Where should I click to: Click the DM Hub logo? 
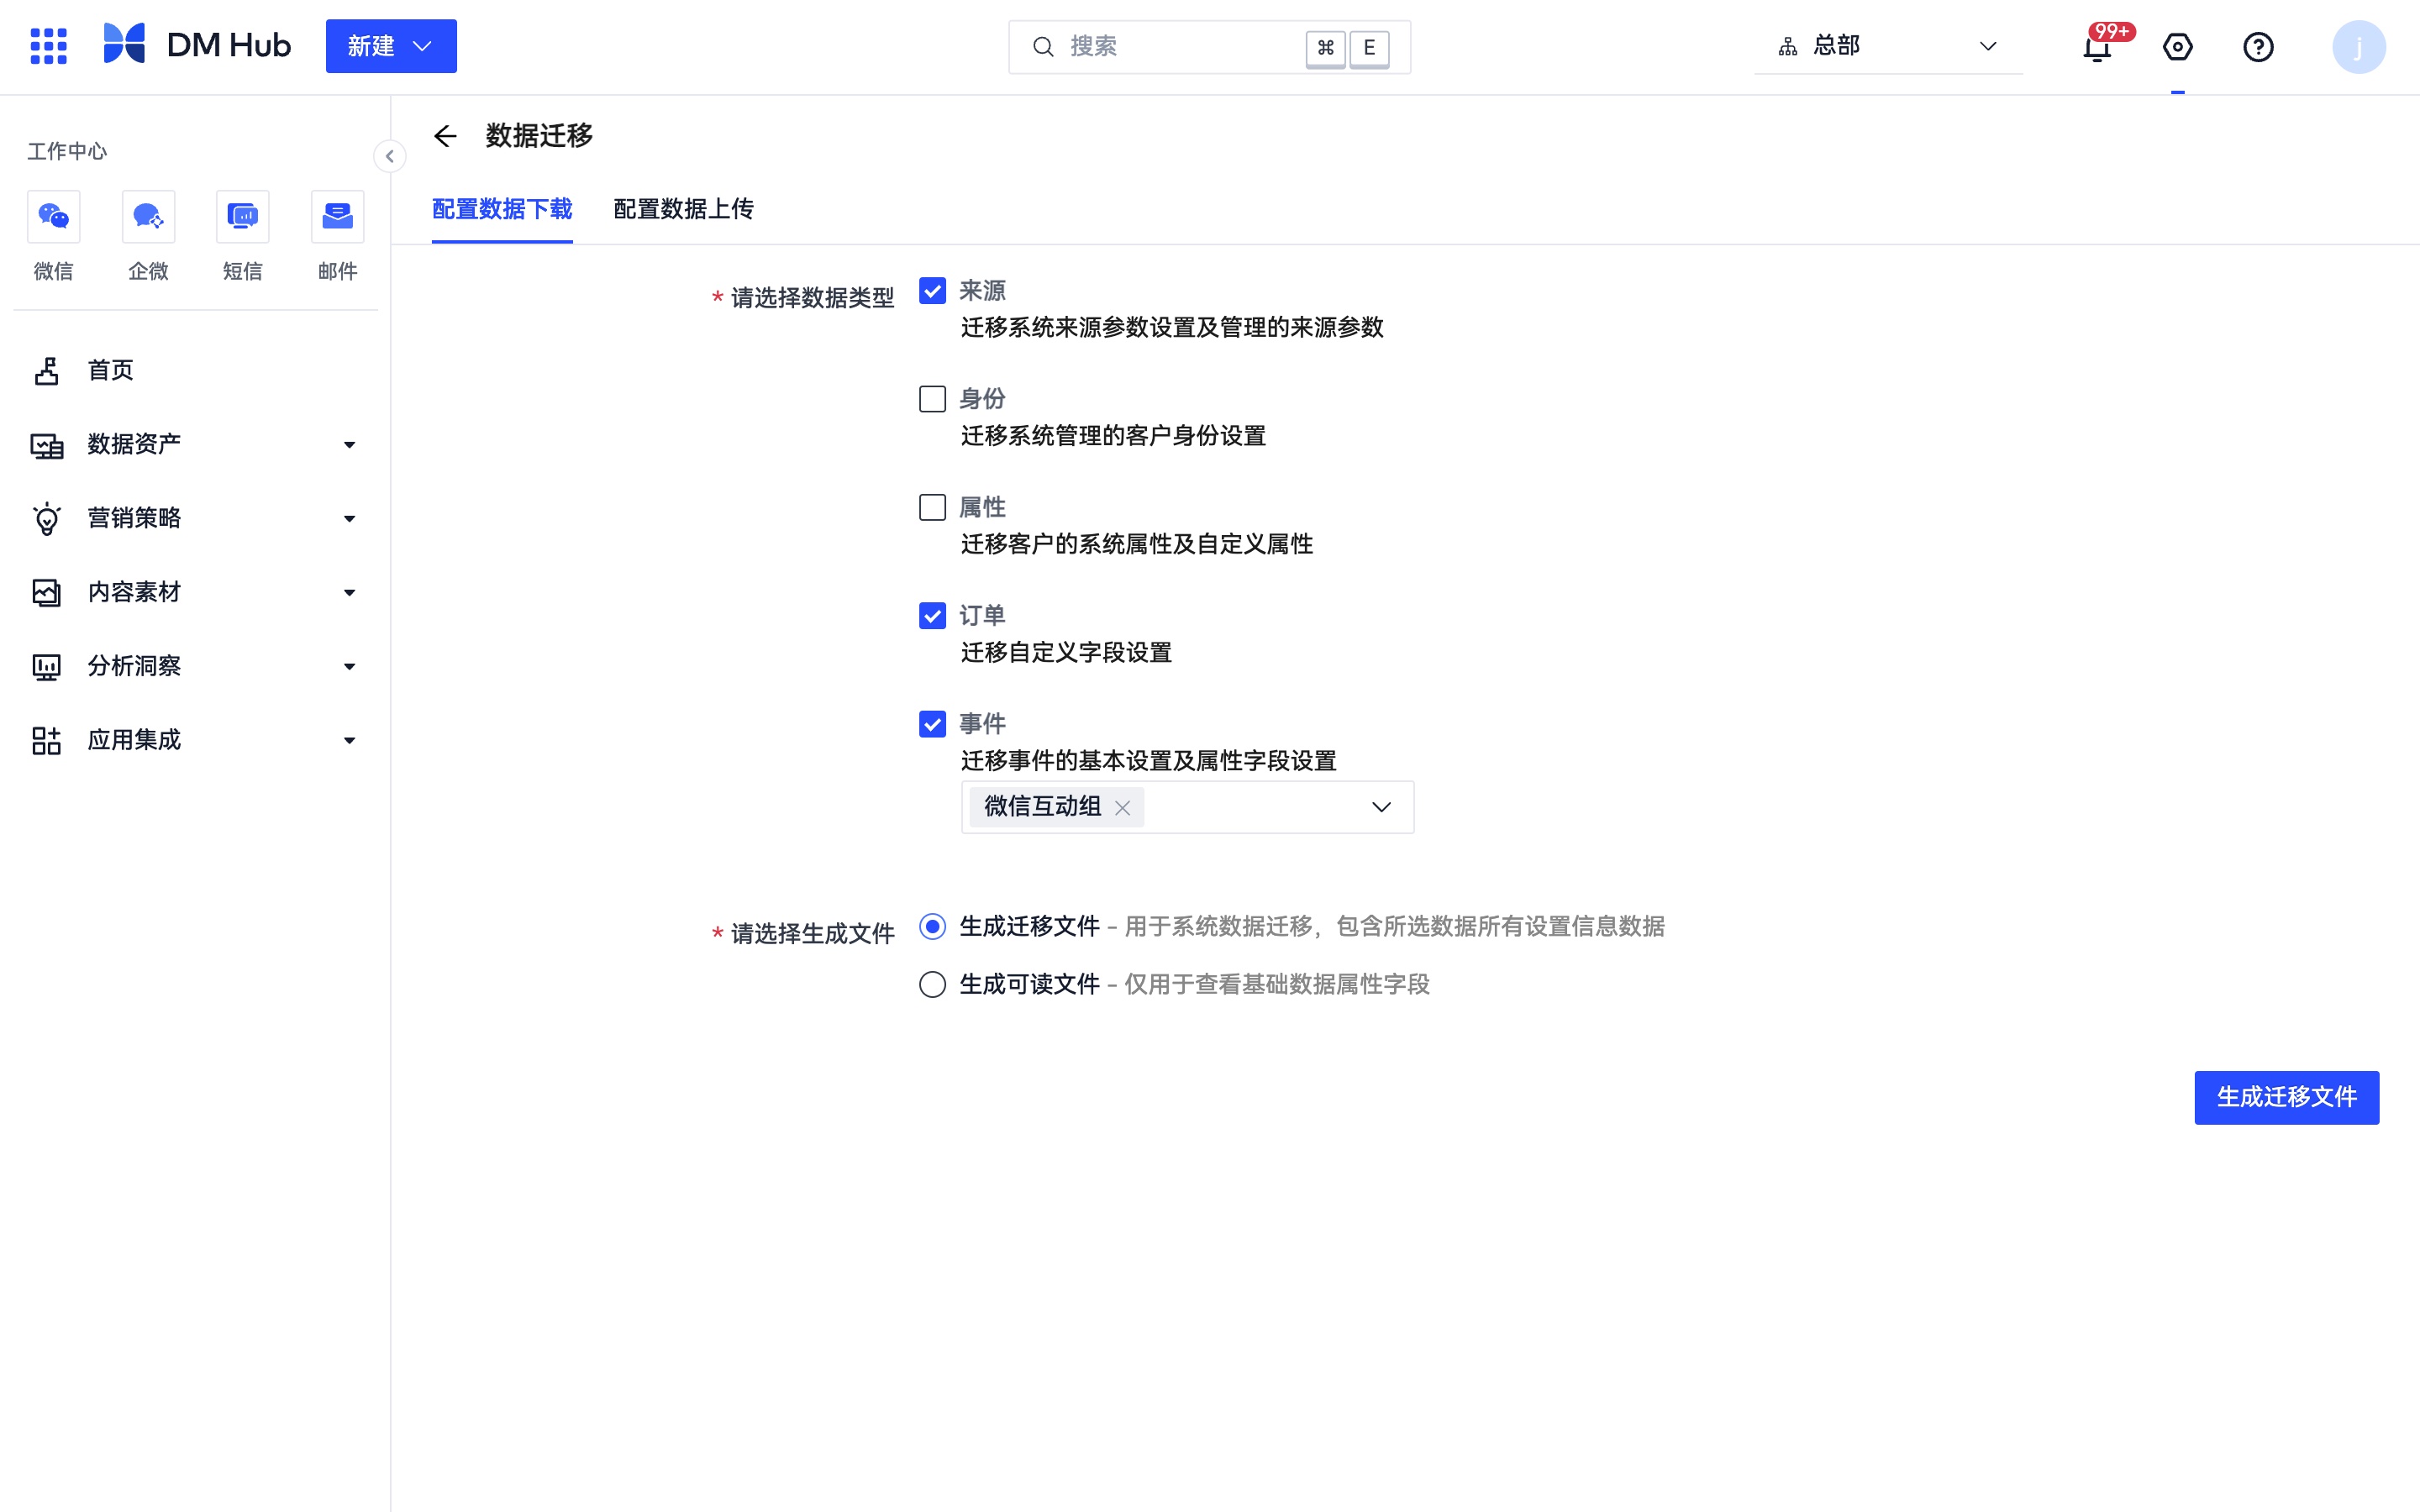tap(197, 45)
